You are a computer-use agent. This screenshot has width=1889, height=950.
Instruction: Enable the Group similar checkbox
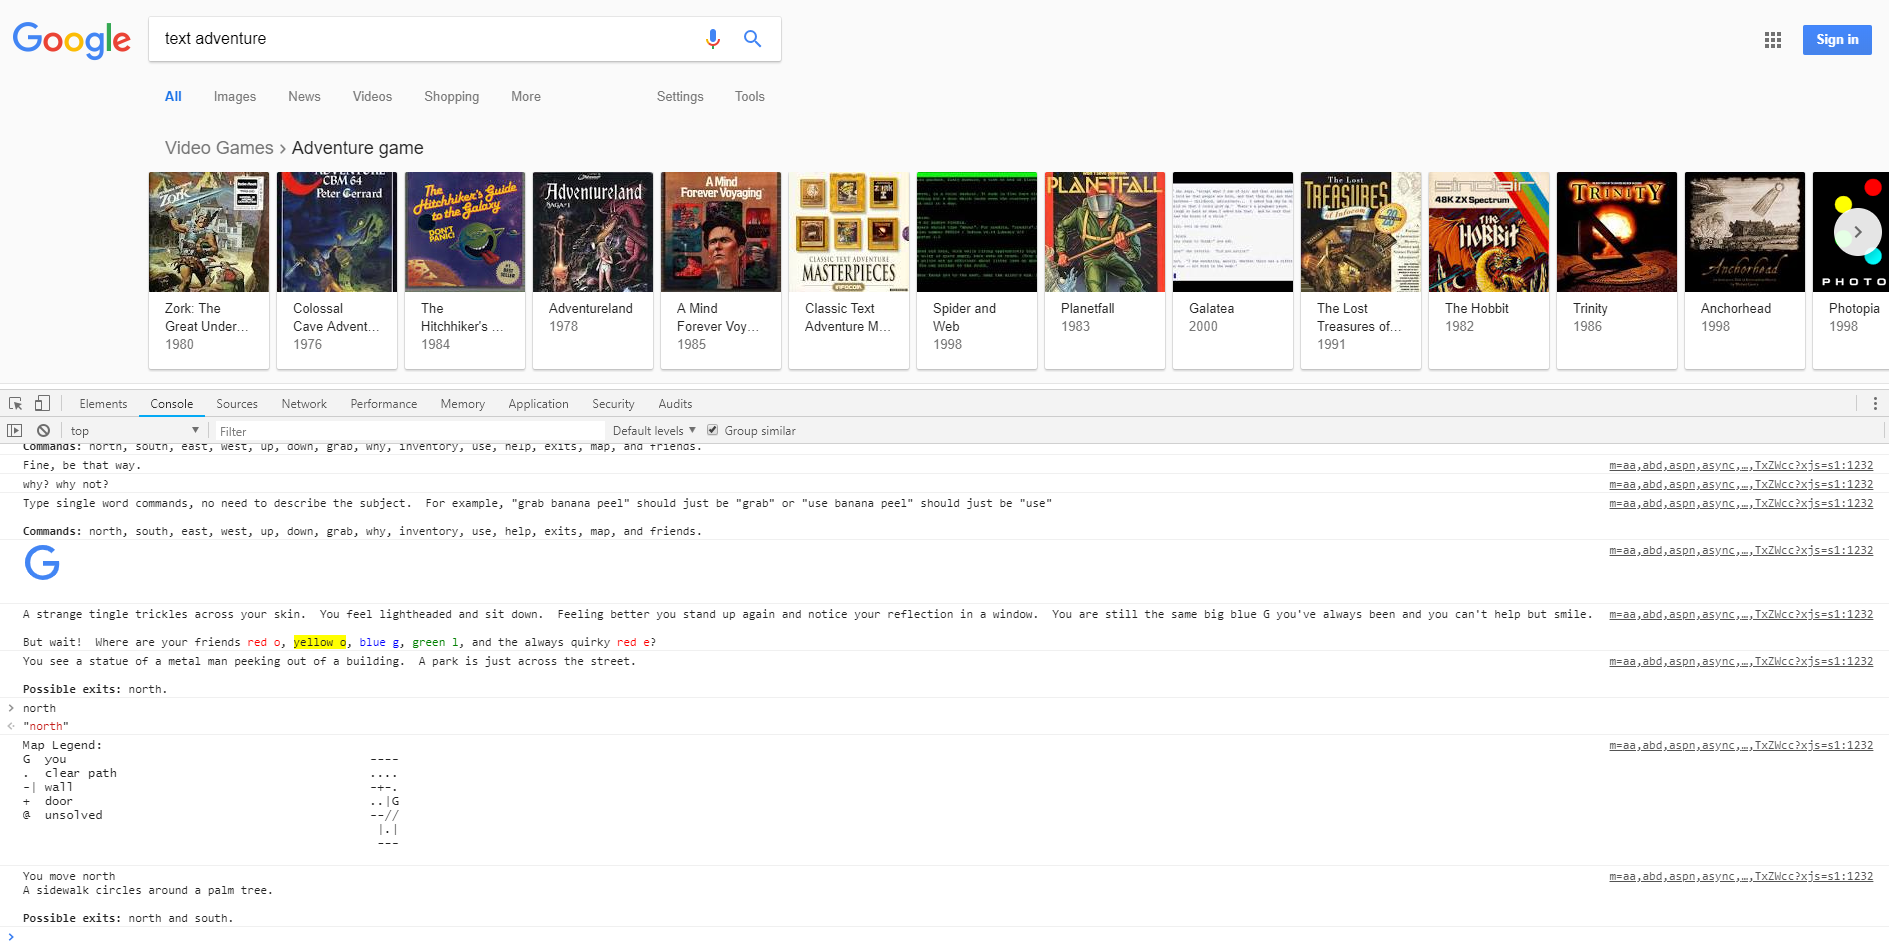tap(712, 430)
